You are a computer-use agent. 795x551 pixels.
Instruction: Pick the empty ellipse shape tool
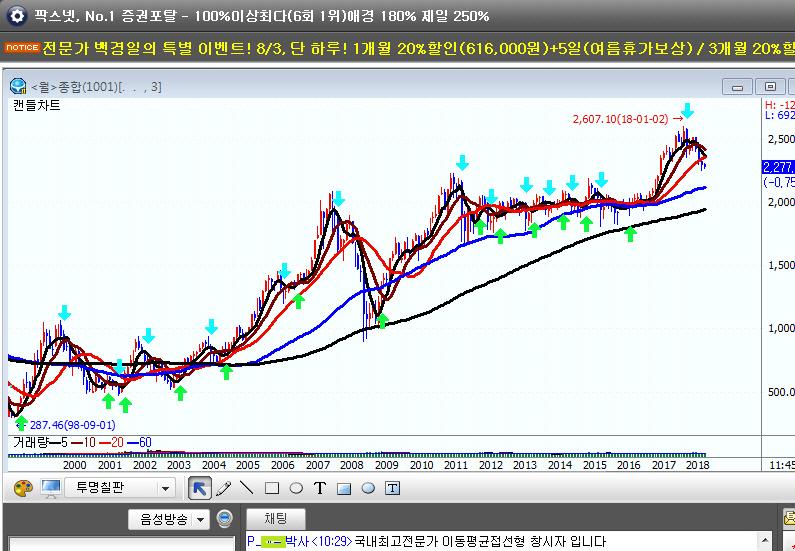295,488
